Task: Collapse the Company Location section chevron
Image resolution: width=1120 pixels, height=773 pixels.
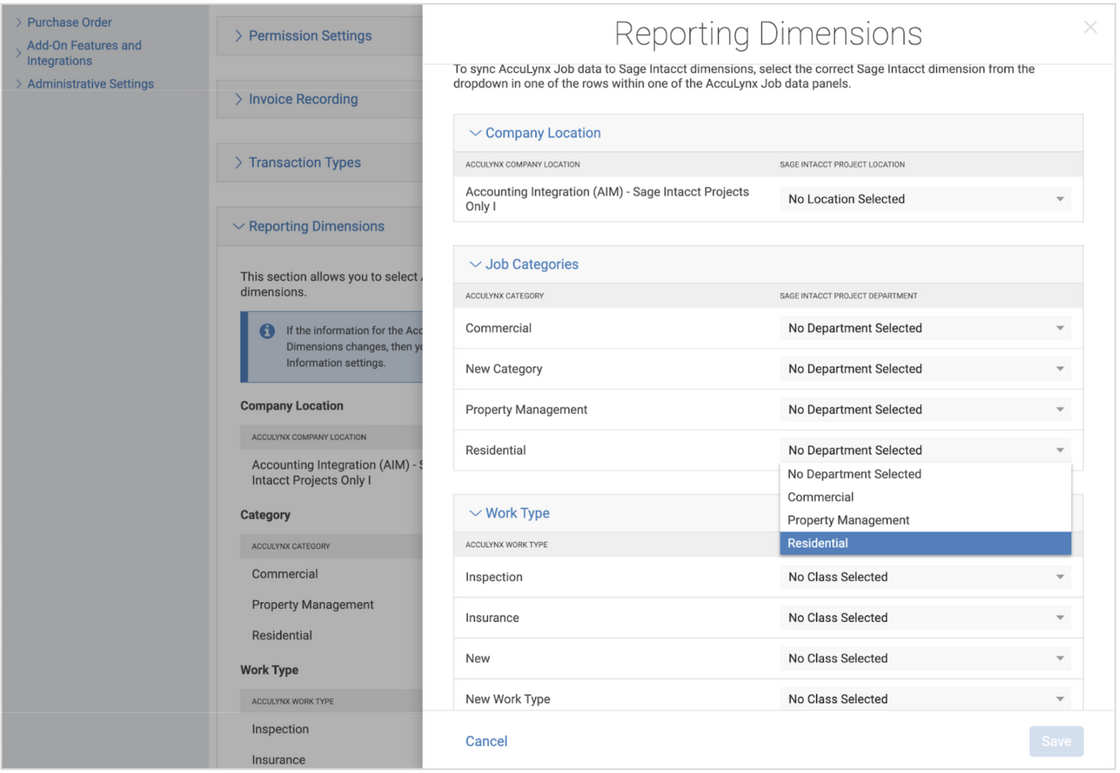Action: [475, 133]
